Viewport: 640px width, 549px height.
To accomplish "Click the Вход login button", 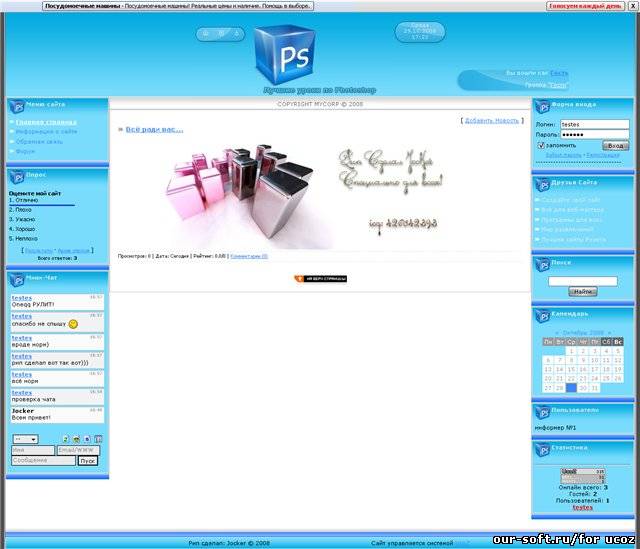I will click(x=616, y=146).
